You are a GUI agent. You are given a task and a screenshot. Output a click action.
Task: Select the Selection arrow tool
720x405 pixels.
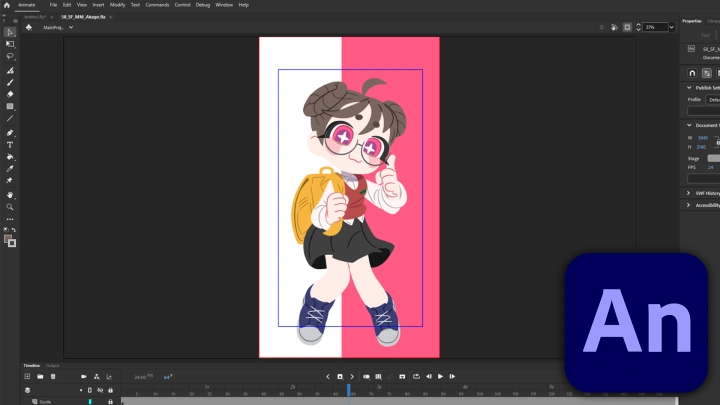point(10,32)
